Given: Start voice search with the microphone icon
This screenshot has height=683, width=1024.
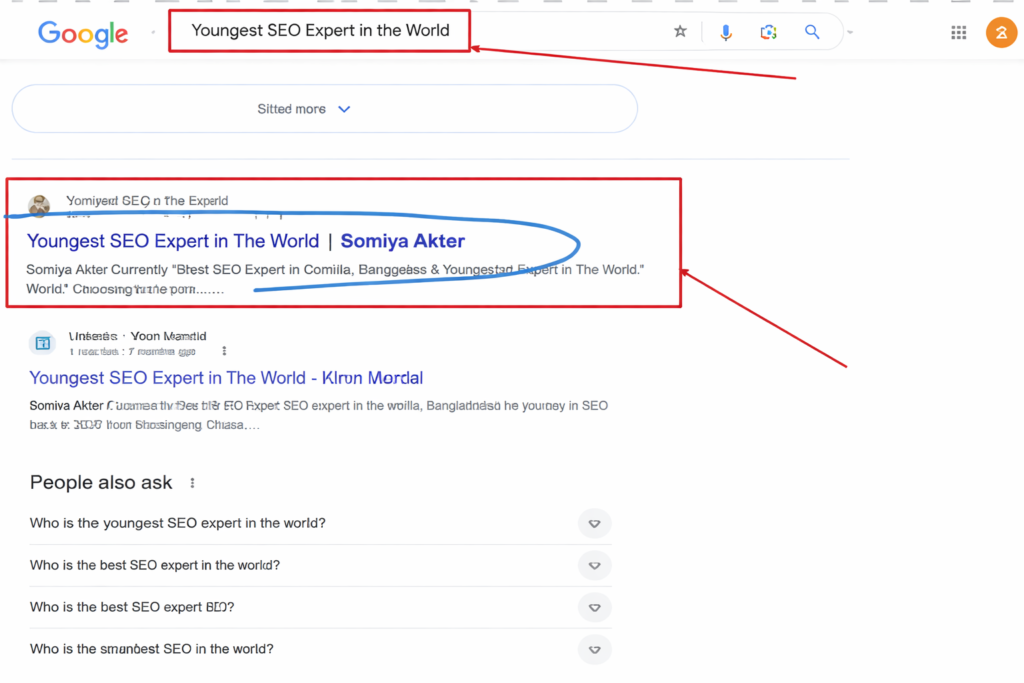Looking at the screenshot, I should coord(726,32).
